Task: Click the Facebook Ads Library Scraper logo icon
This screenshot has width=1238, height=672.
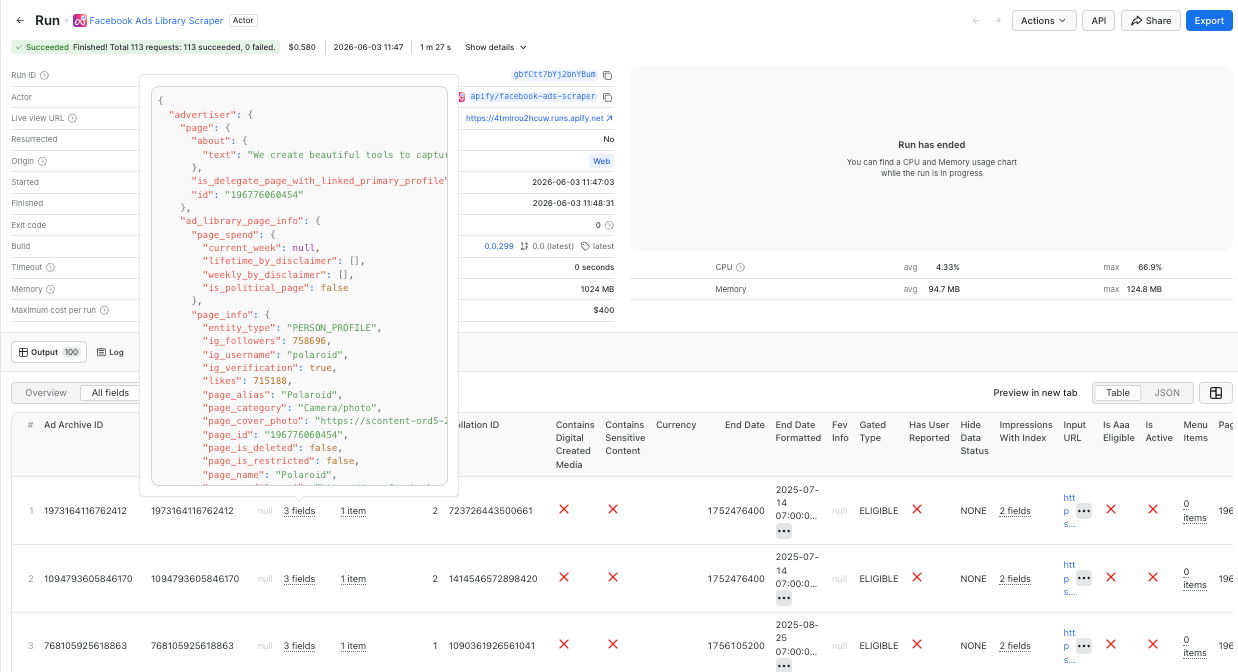Action: (x=80, y=20)
